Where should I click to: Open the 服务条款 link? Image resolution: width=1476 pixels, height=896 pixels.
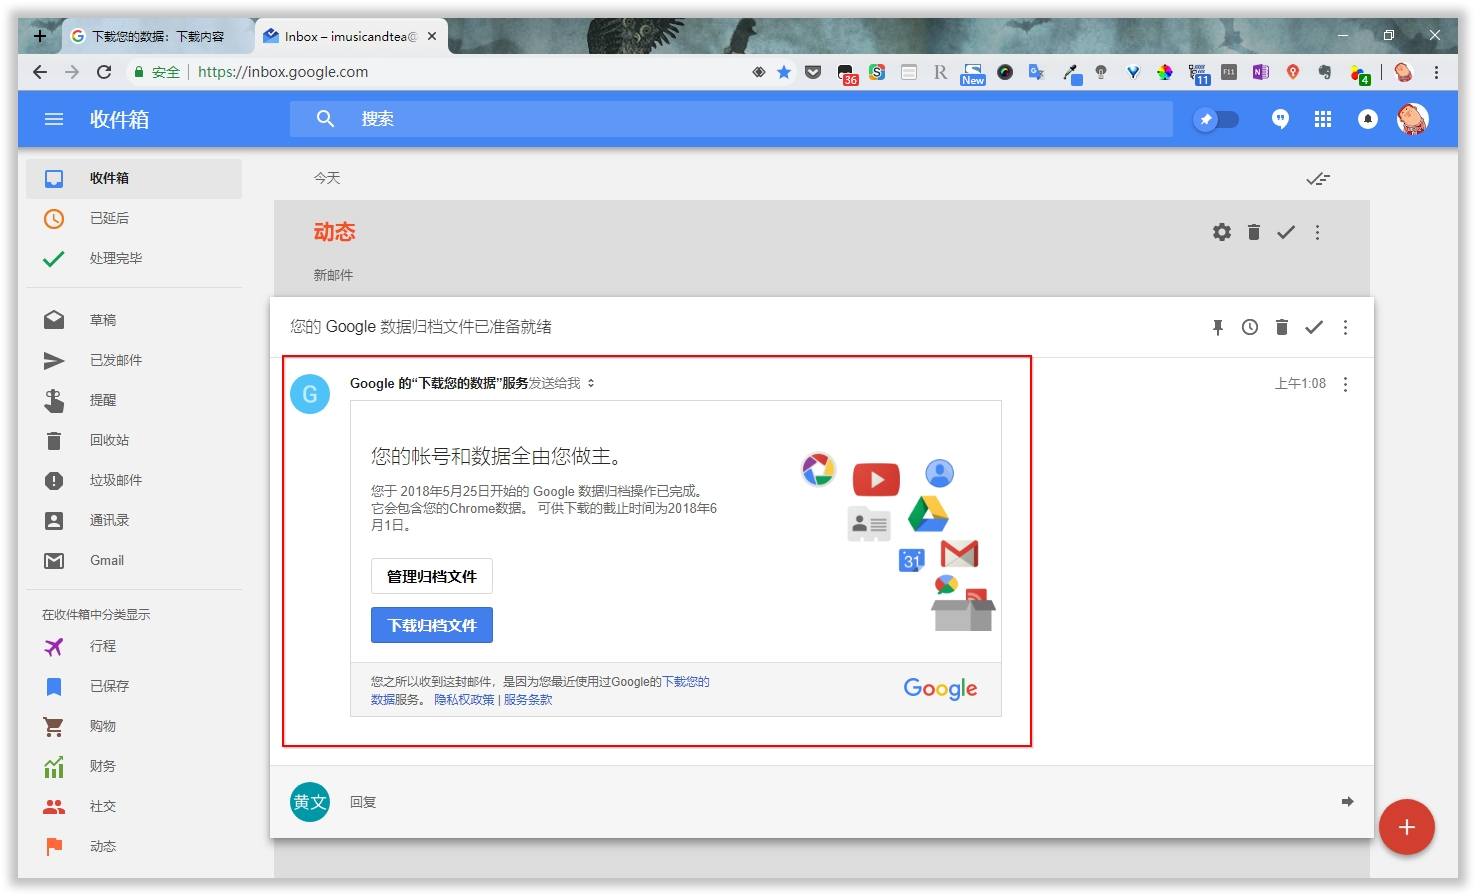pyautogui.click(x=528, y=700)
